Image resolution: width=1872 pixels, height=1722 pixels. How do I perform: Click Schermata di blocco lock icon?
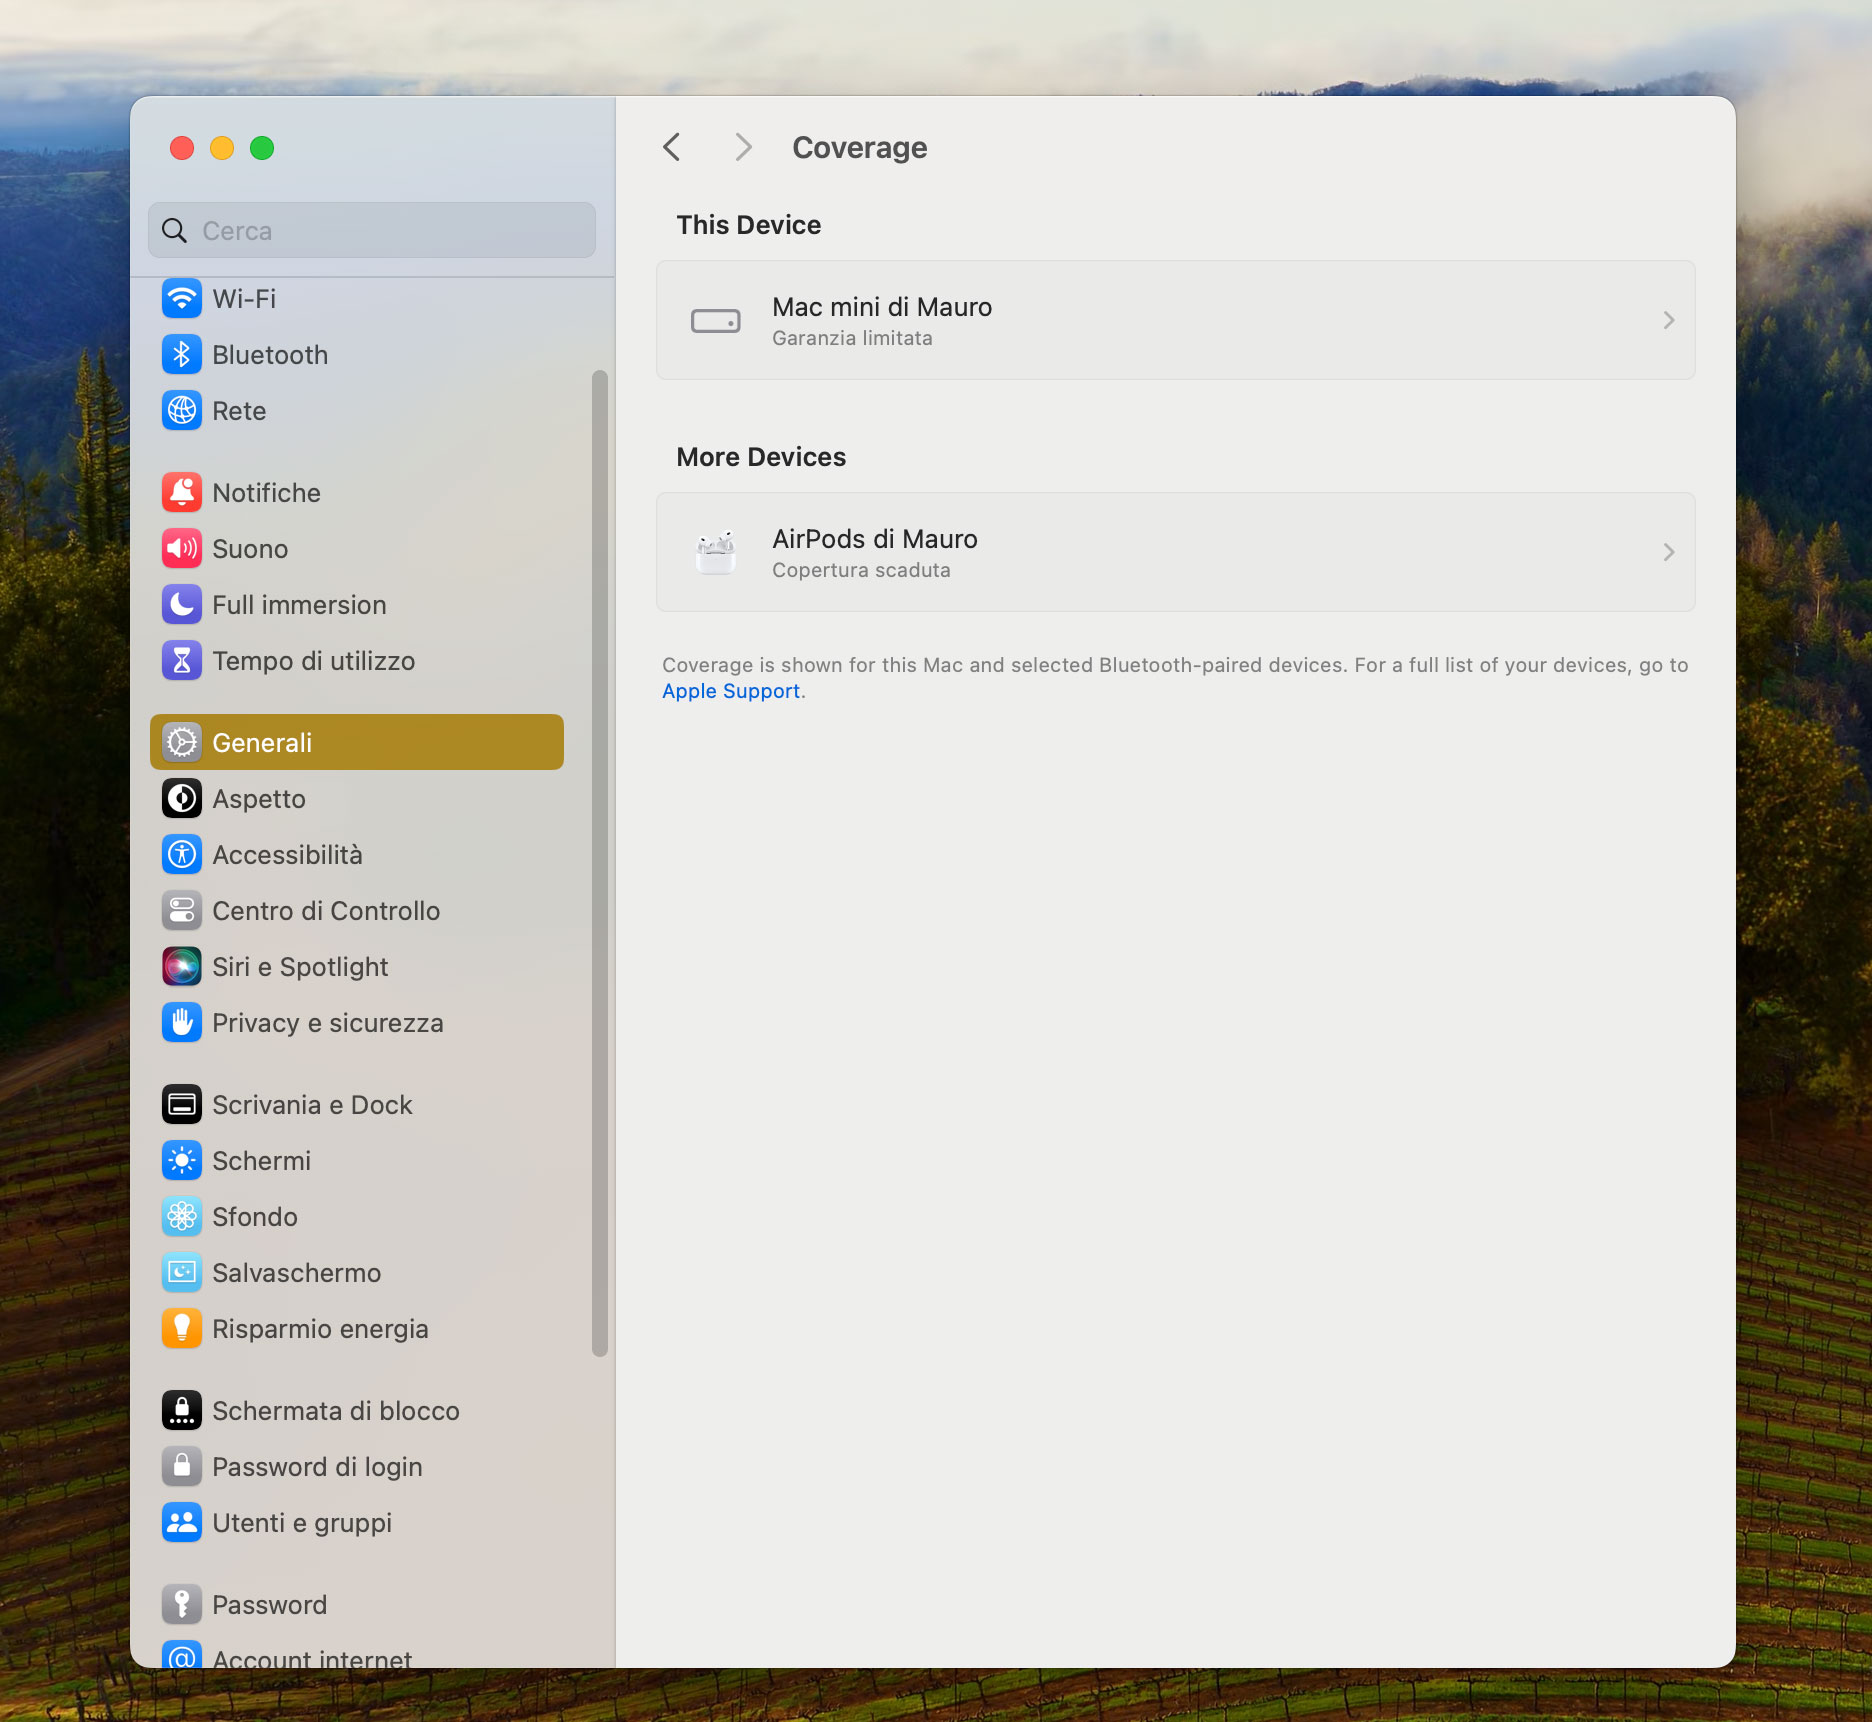tap(182, 1410)
